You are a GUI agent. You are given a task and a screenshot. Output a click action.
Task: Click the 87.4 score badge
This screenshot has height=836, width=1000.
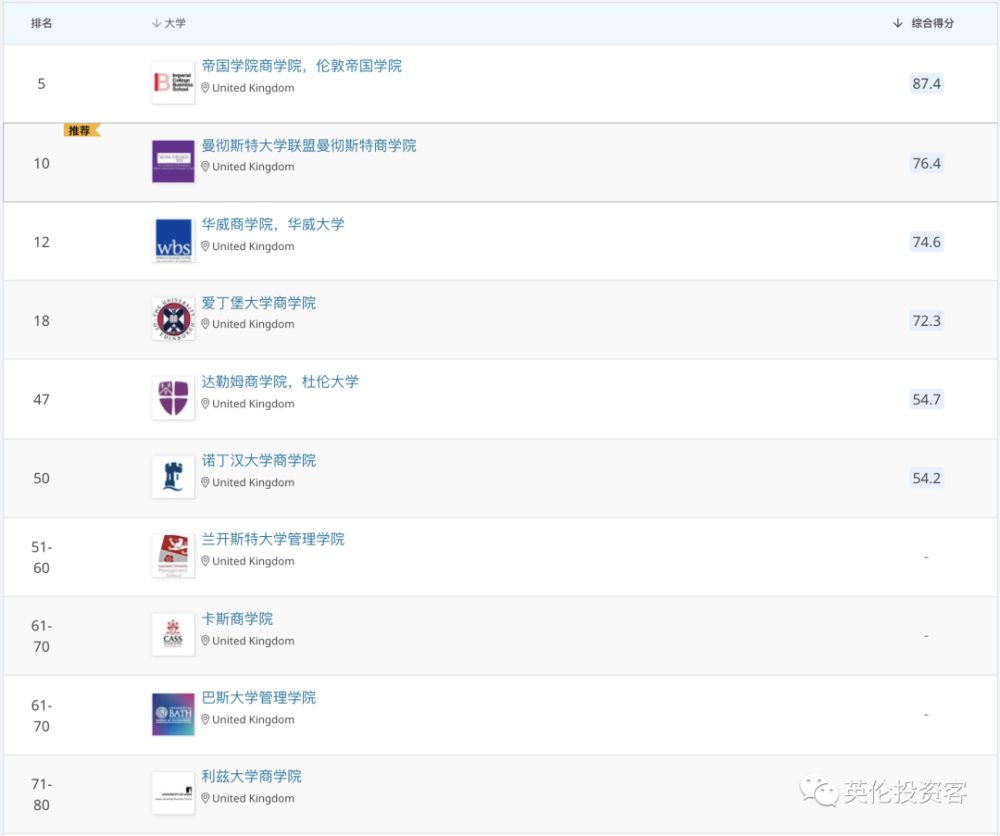tap(926, 84)
